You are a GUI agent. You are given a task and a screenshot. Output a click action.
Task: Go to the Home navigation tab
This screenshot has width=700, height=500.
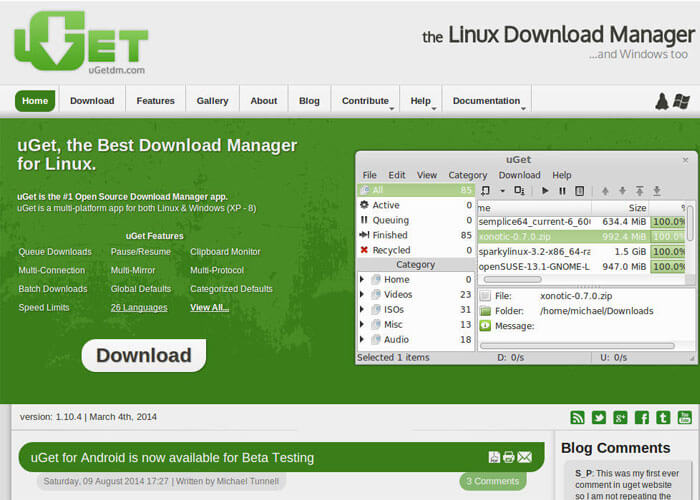pos(35,101)
